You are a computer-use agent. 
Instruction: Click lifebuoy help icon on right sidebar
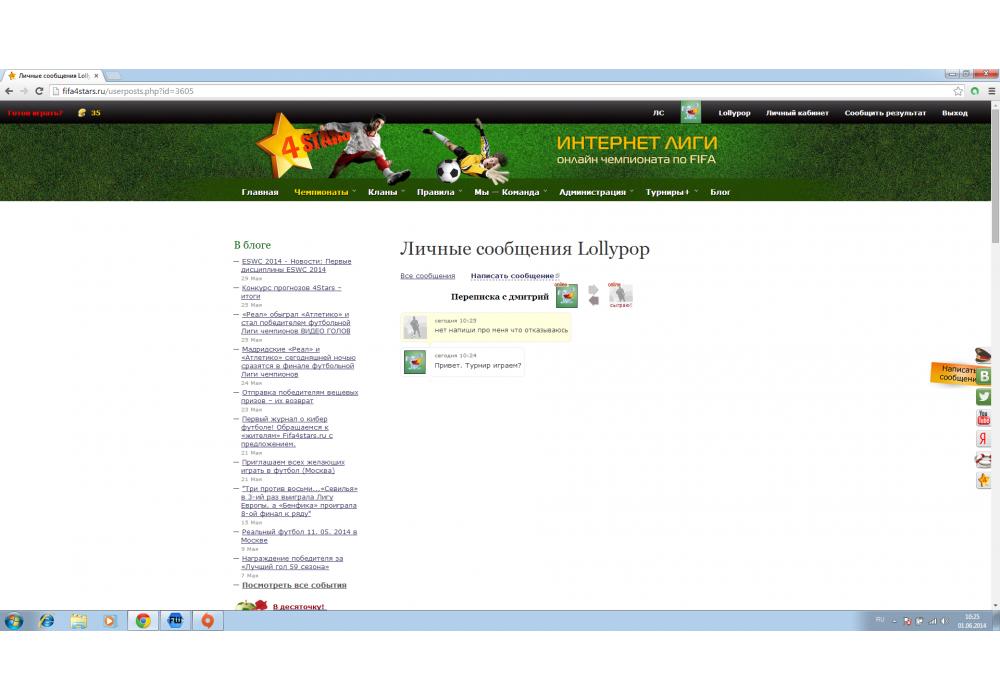(x=983, y=459)
